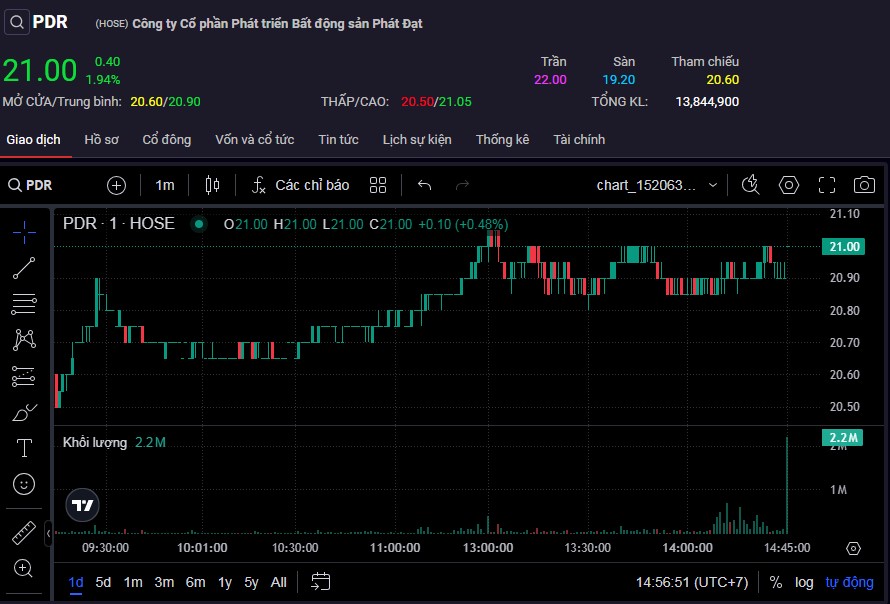
Task: Click the Các chỉ báo indicators button
Action: [x=300, y=185]
